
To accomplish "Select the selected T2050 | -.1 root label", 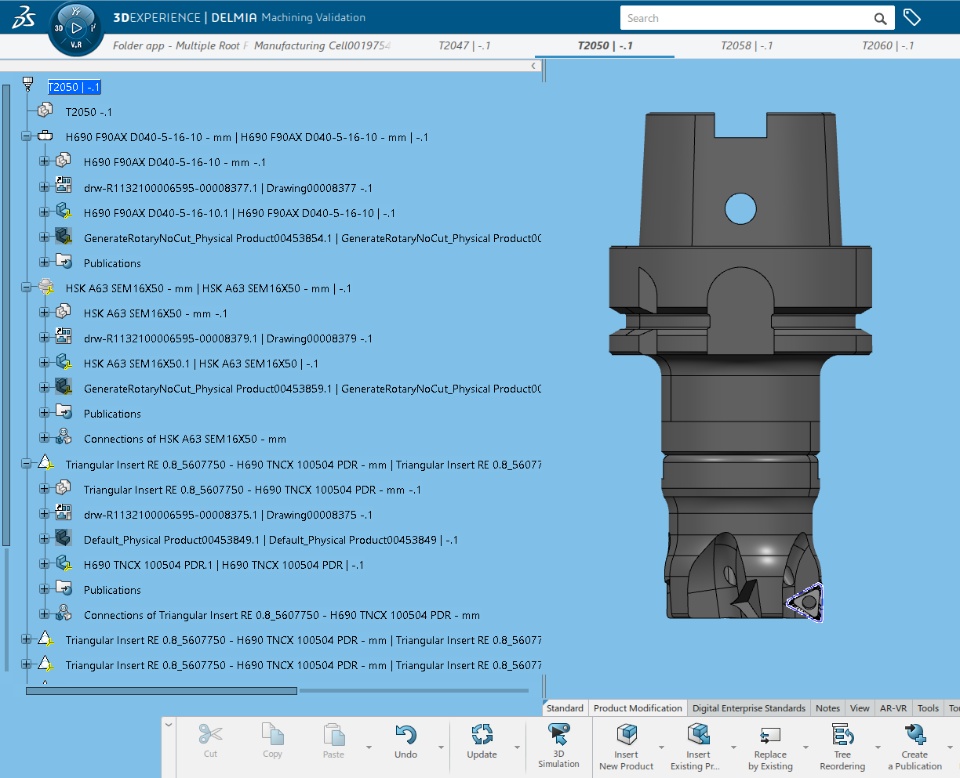I will (x=73, y=87).
